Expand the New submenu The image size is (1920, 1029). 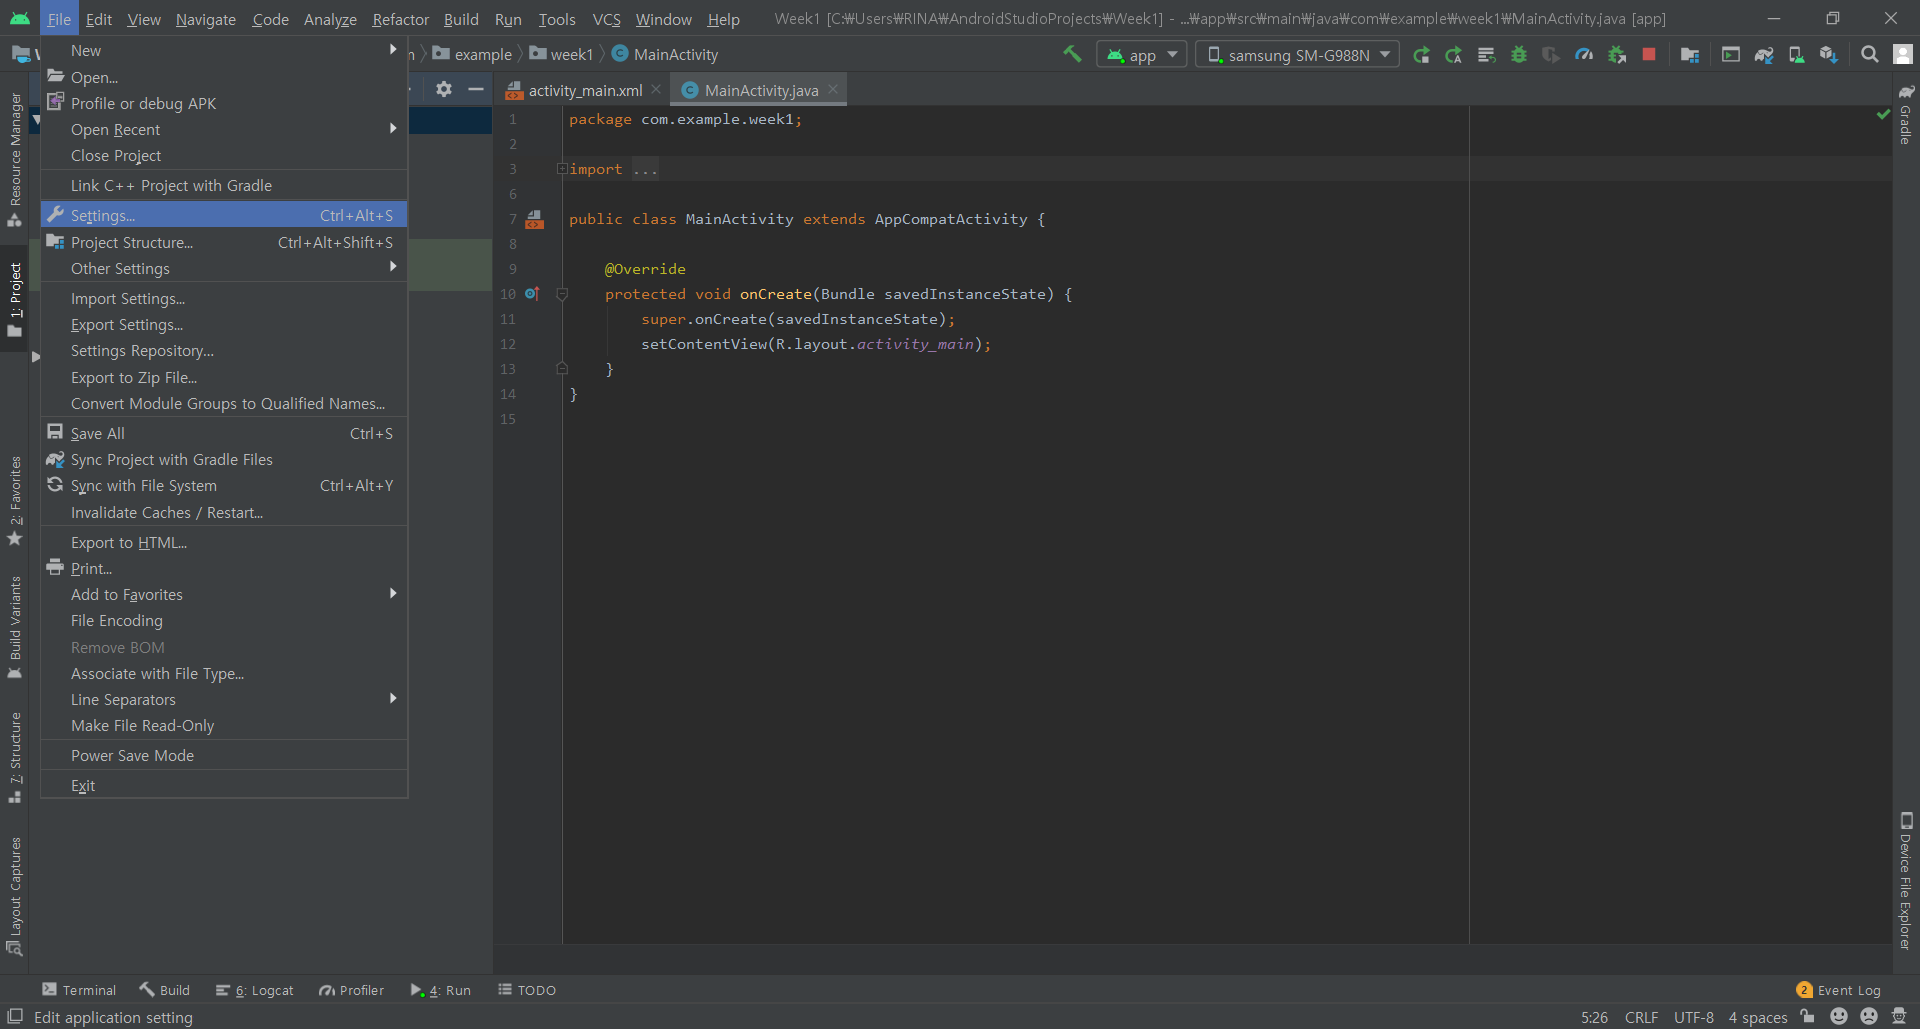click(x=224, y=50)
